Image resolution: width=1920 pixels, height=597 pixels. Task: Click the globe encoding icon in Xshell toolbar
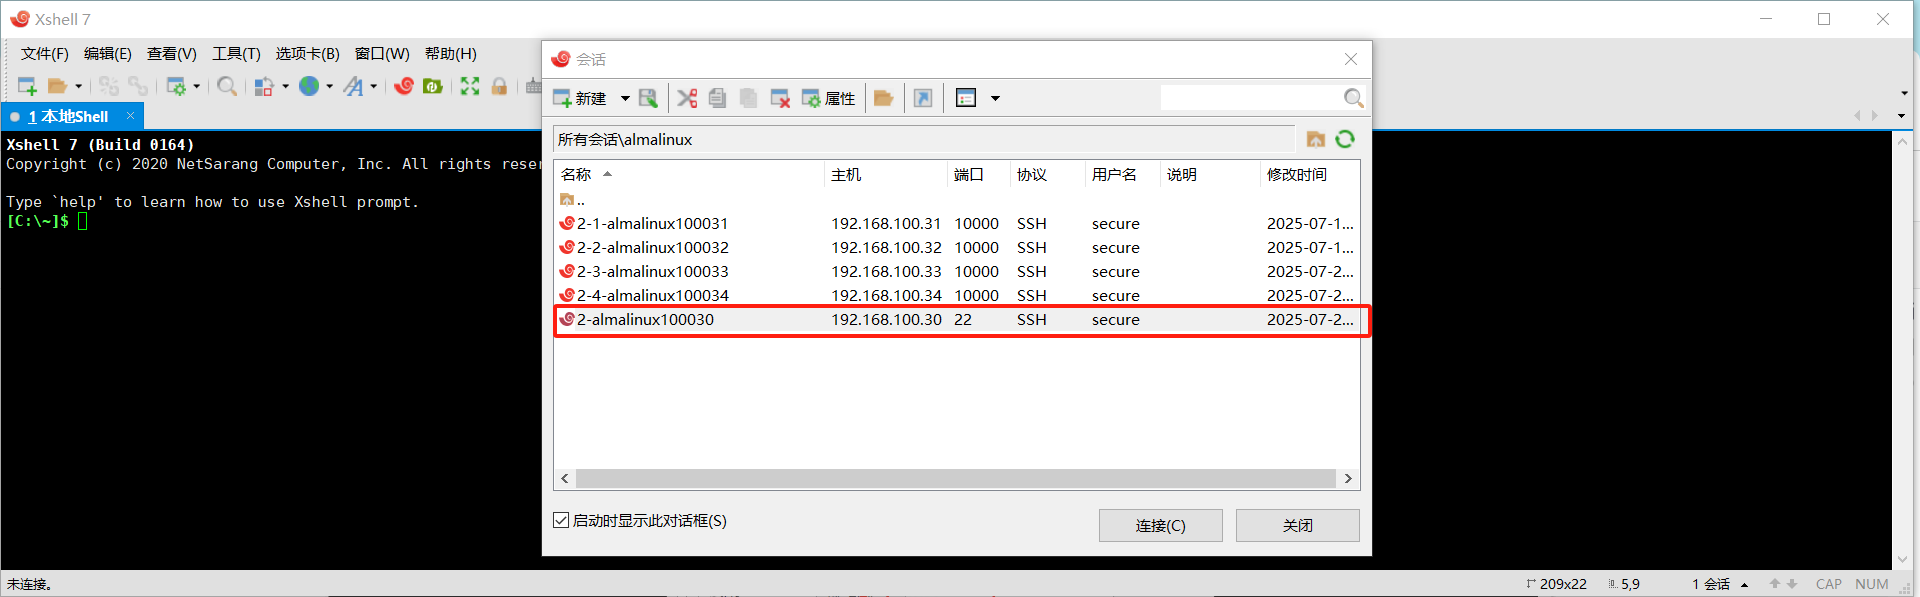point(309,86)
